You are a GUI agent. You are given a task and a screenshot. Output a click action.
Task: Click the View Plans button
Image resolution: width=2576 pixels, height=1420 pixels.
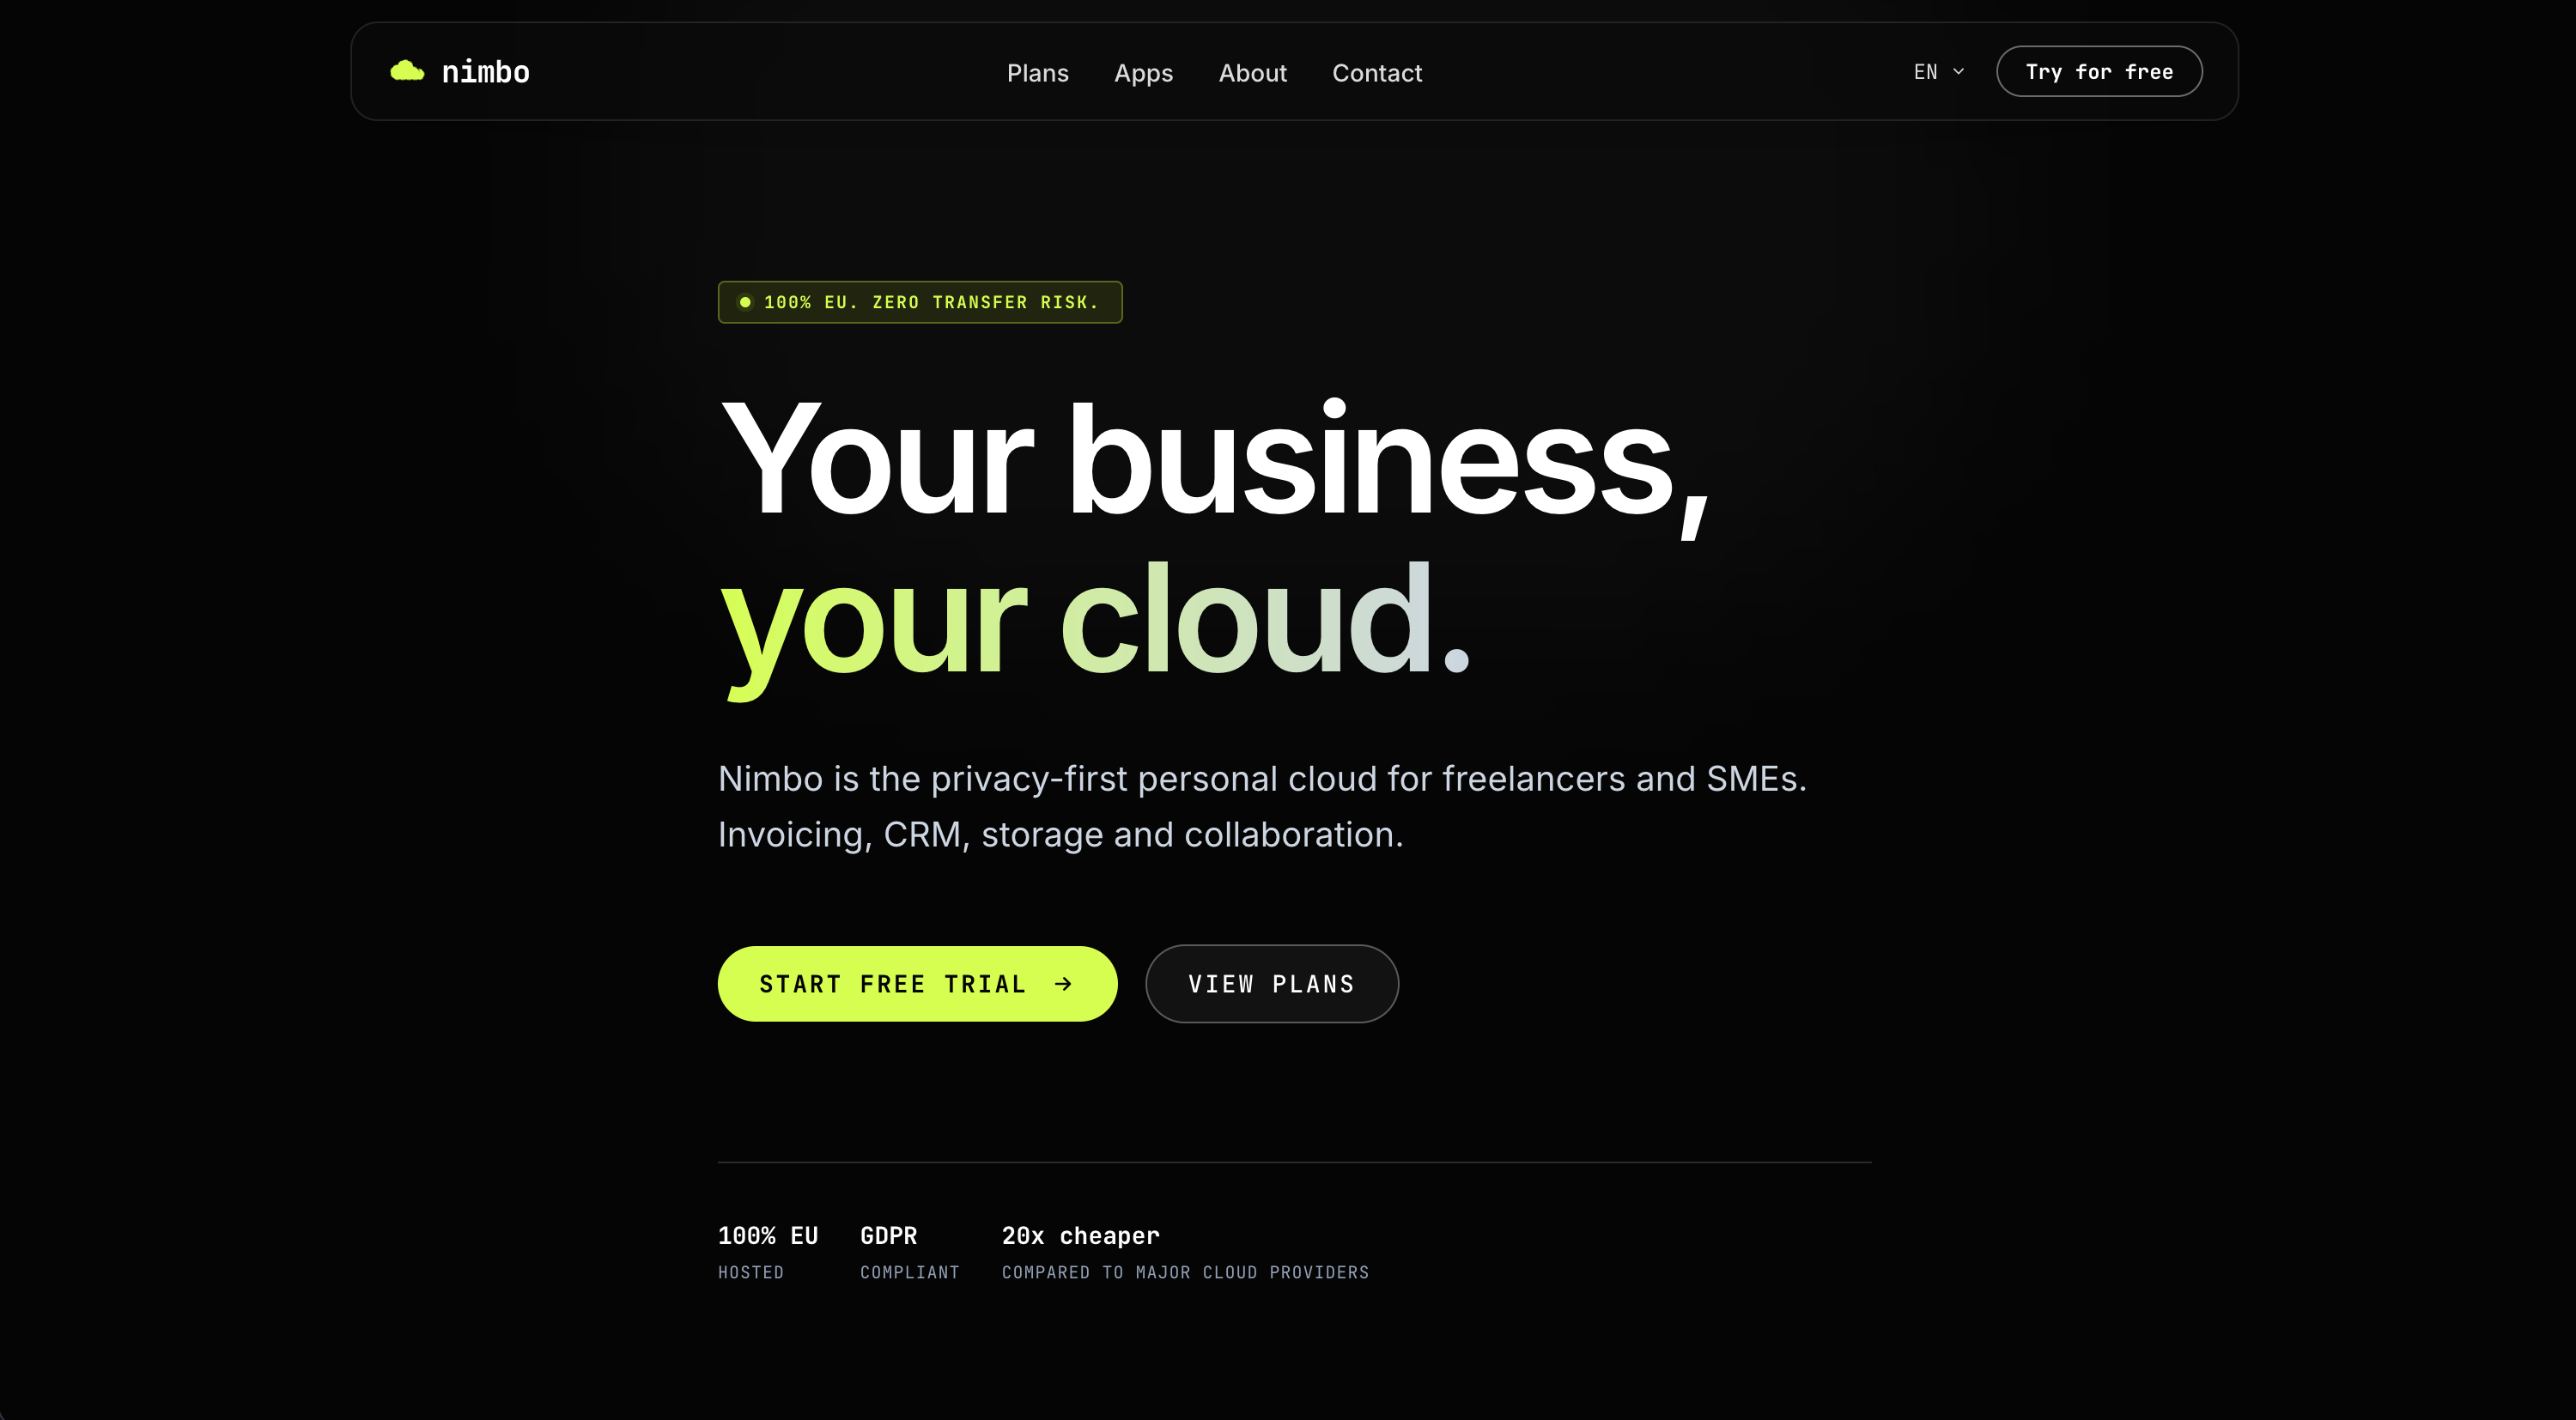[x=1271, y=984]
